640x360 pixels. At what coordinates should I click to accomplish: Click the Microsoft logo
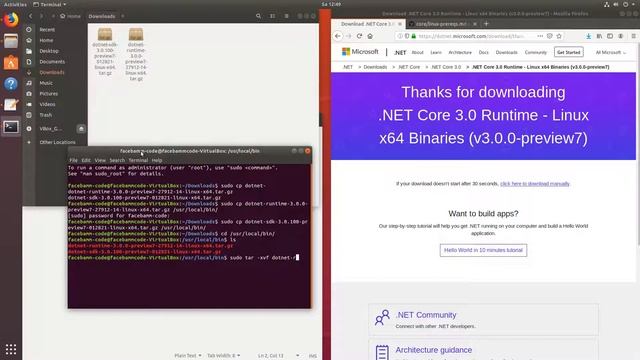click(360, 52)
